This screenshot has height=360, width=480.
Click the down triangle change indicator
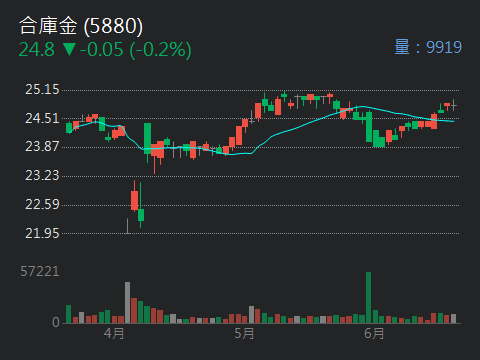click(x=69, y=50)
